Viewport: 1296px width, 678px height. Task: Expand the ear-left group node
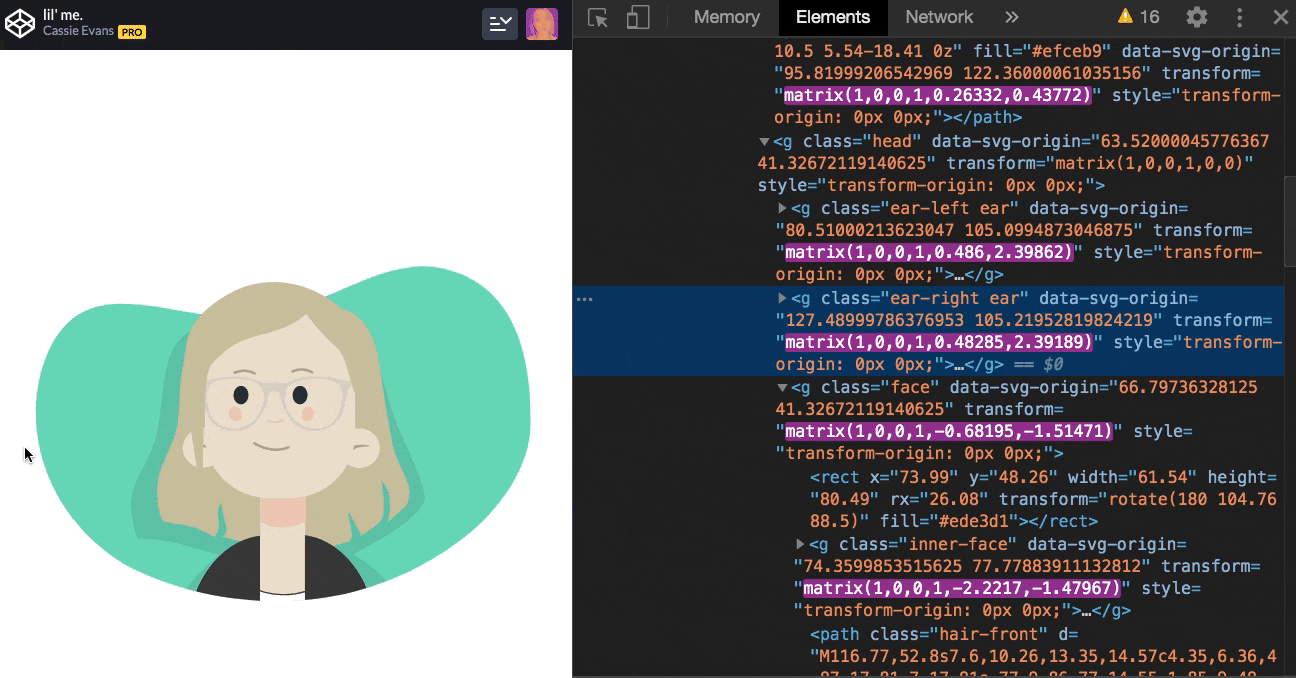784,208
